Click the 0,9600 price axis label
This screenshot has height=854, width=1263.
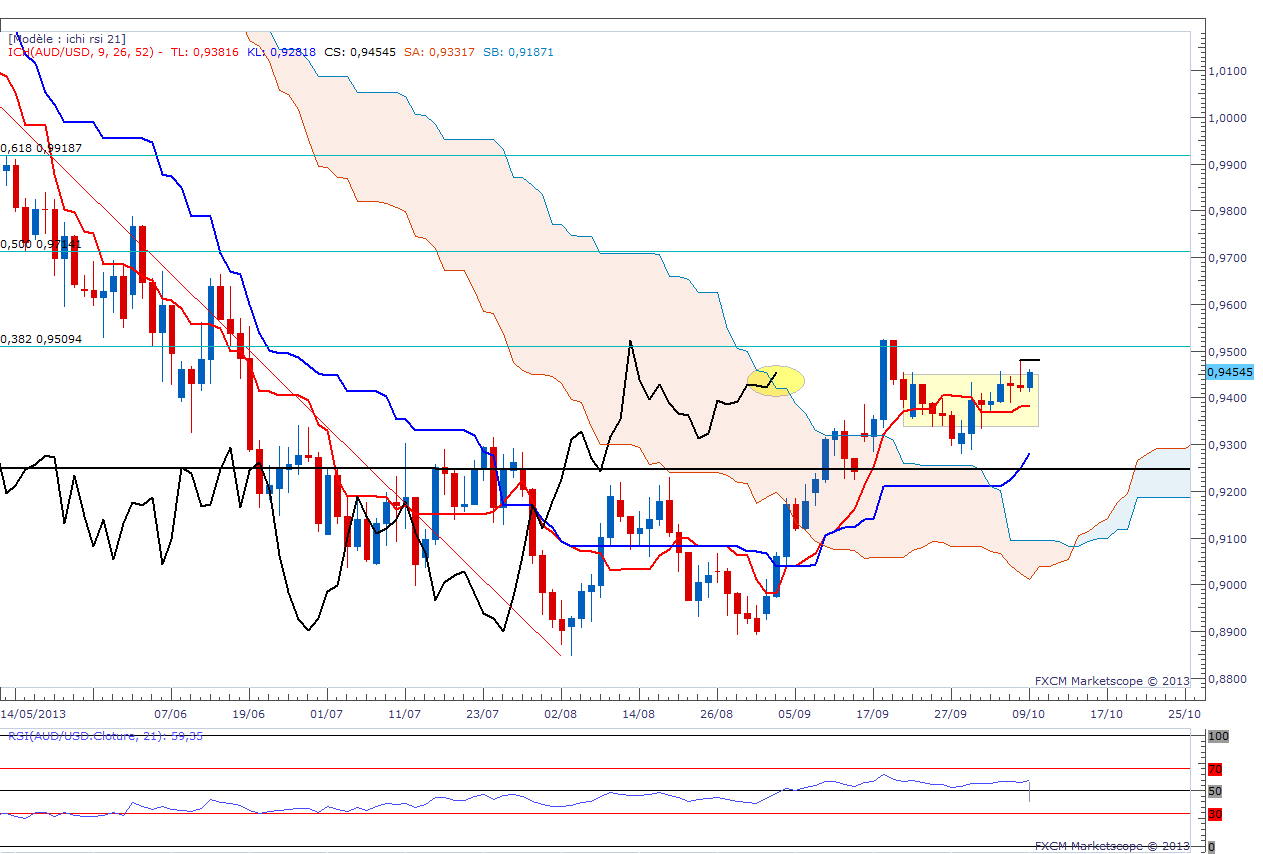coord(1228,305)
